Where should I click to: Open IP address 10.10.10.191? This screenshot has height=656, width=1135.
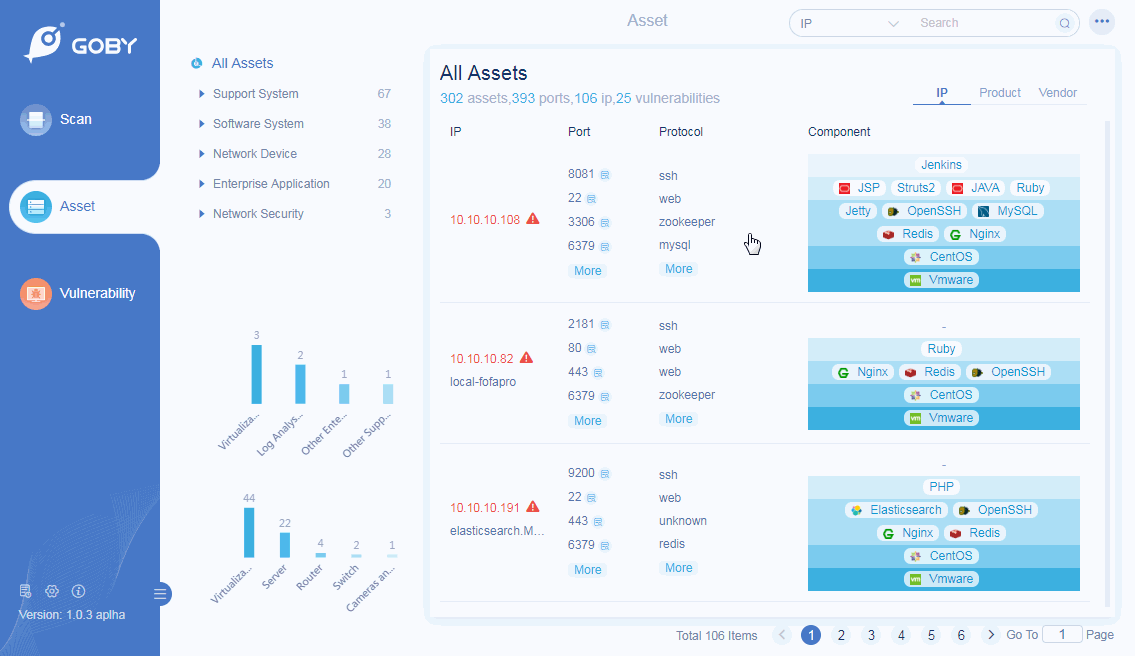coord(485,508)
